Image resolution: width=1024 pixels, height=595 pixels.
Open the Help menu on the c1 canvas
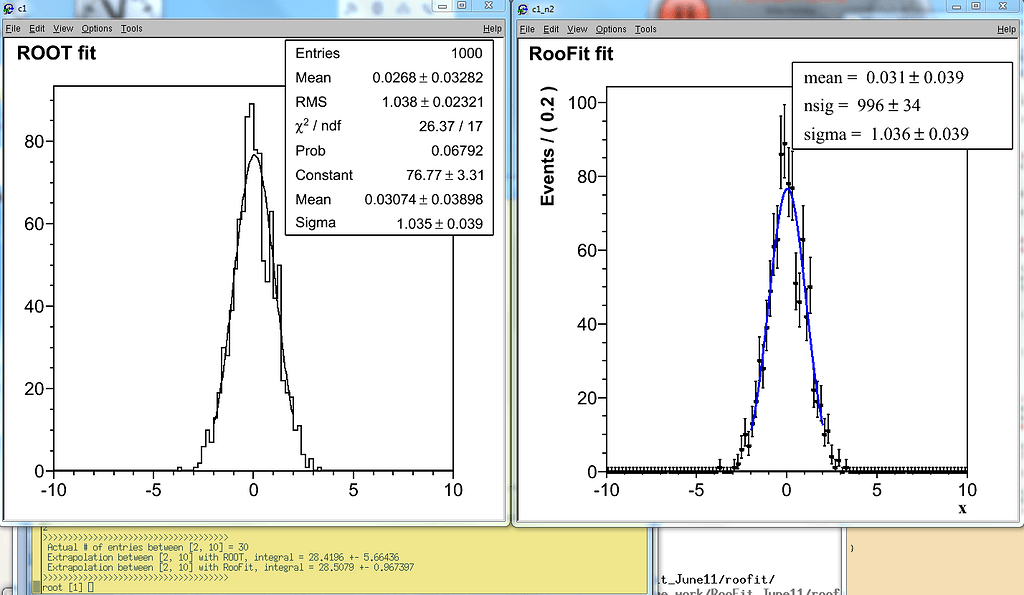point(492,28)
